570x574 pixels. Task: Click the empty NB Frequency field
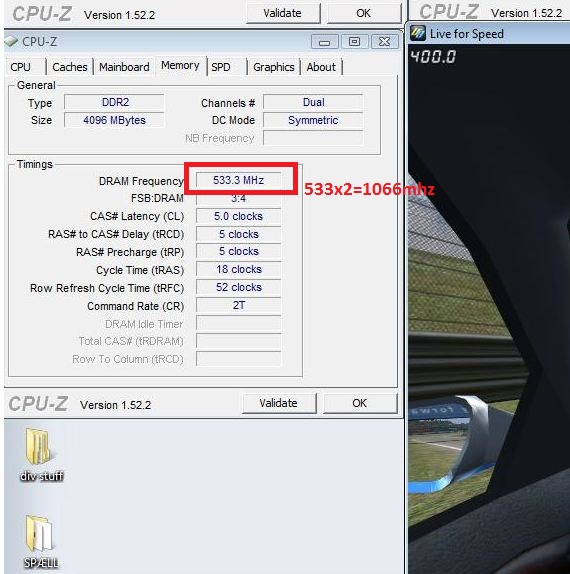pyautogui.click(x=313, y=138)
